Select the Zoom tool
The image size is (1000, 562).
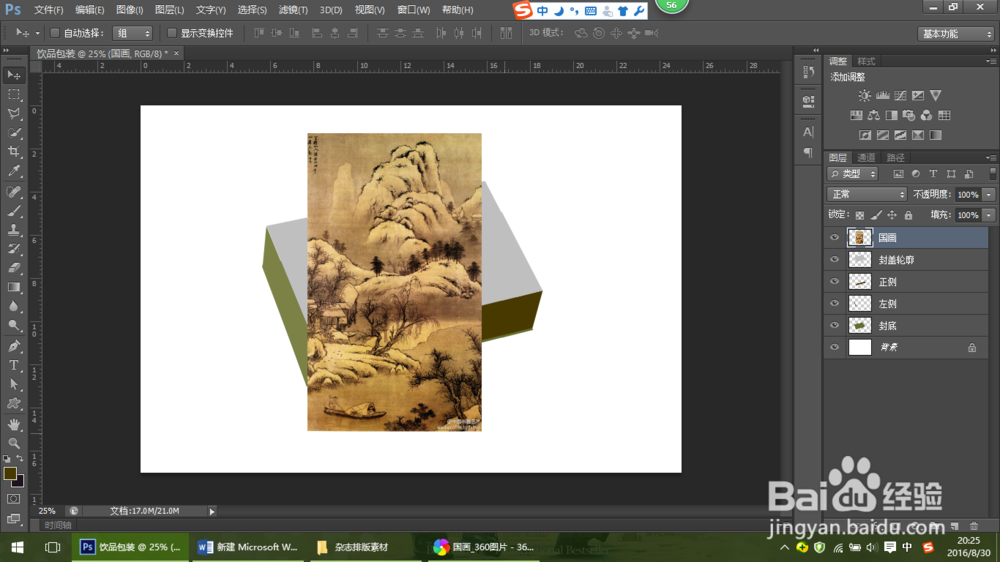(13, 443)
